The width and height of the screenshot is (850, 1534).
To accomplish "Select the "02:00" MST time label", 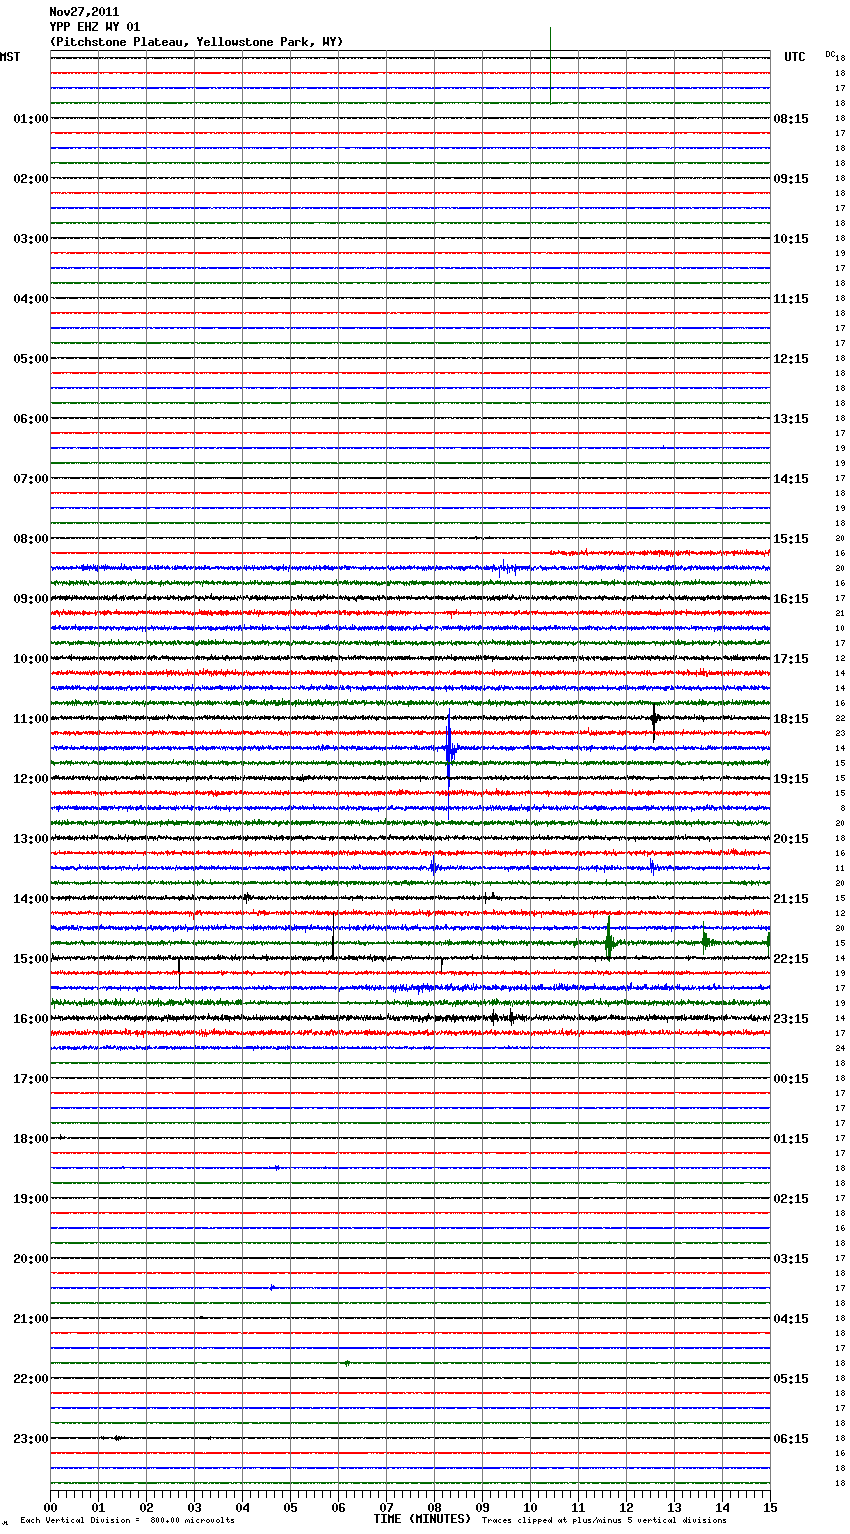I will pyautogui.click(x=30, y=179).
